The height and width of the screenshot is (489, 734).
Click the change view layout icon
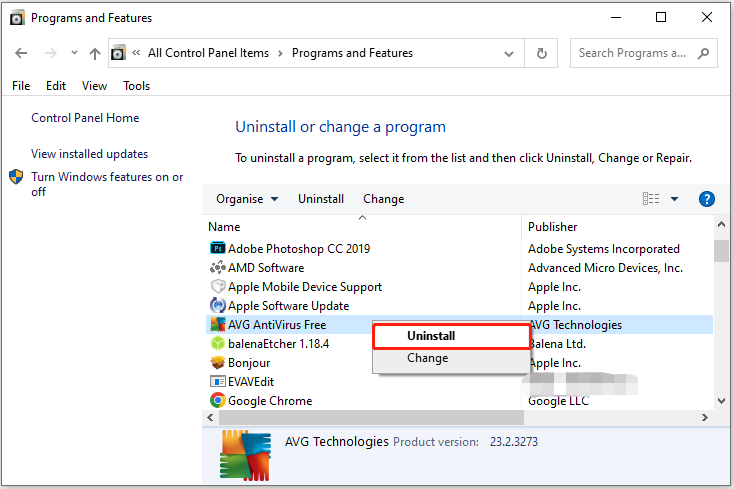[651, 199]
